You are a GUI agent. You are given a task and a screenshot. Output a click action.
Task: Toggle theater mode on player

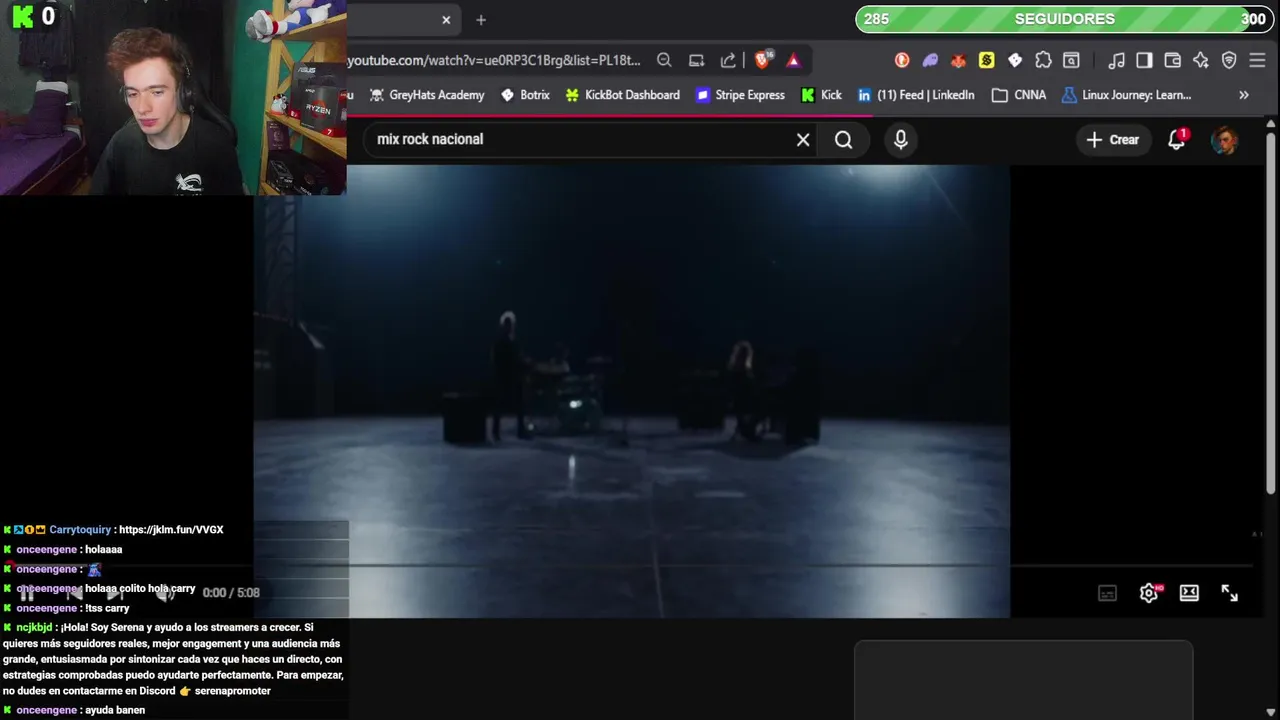[1189, 593]
